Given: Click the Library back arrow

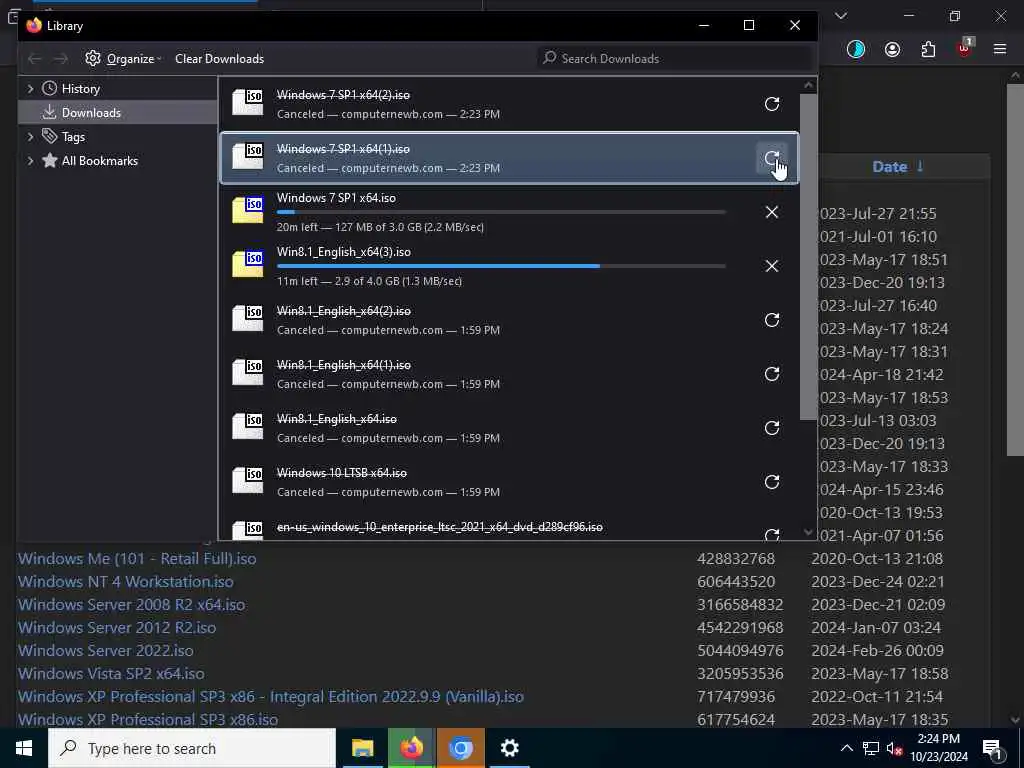Looking at the screenshot, I should [x=35, y=59].
